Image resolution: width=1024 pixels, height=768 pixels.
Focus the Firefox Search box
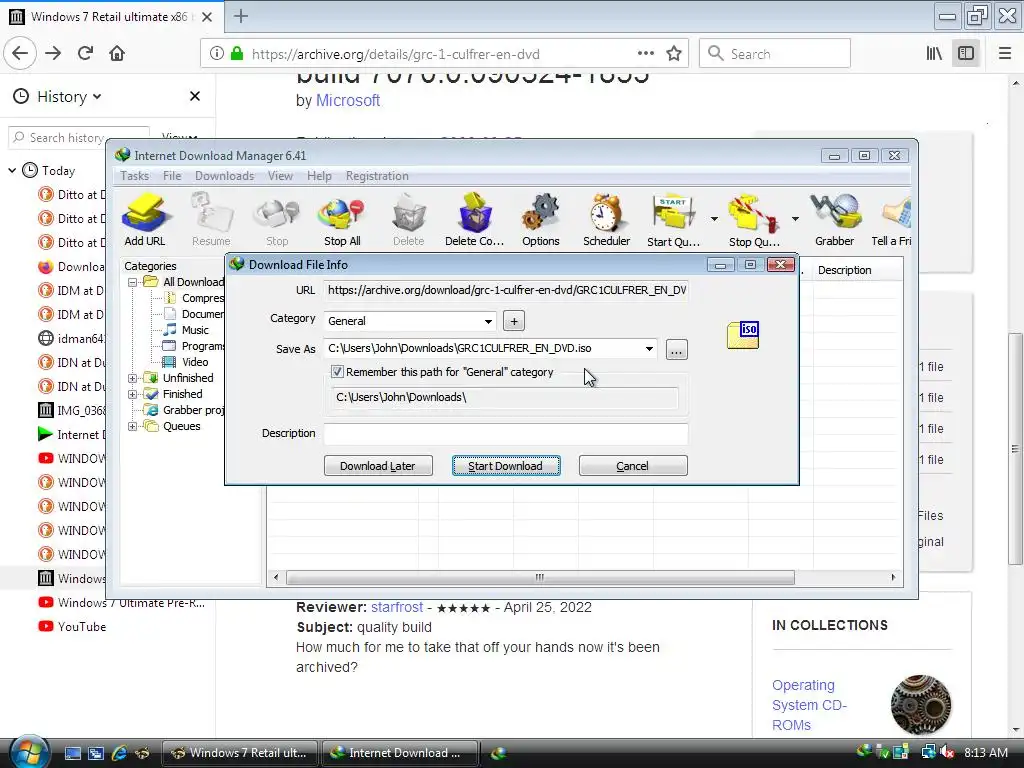(775, 54)
